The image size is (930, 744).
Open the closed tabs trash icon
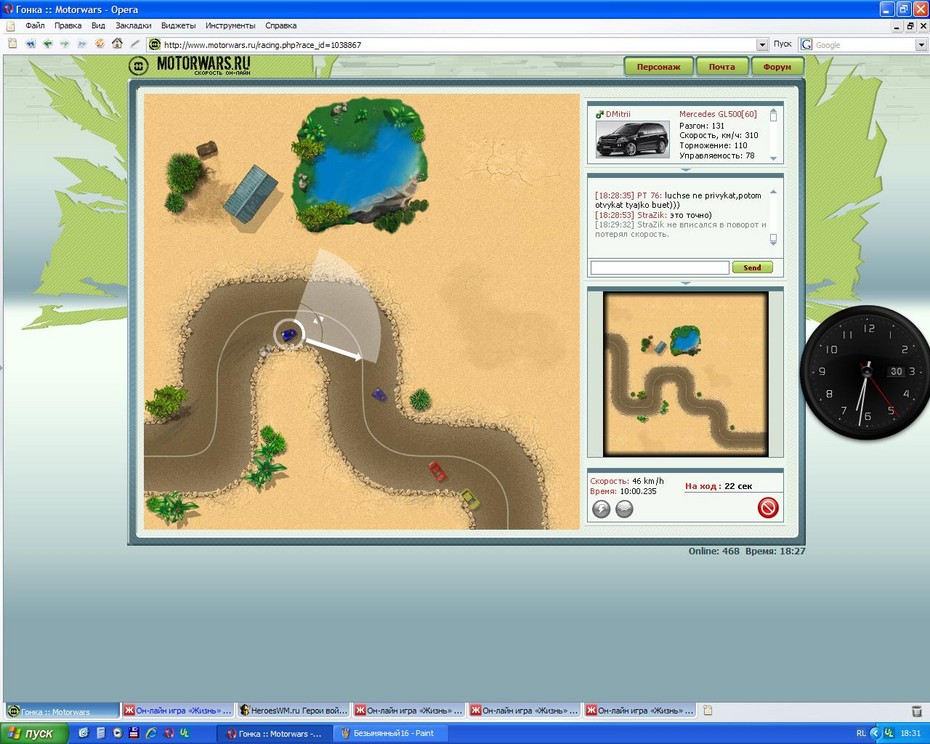point(916,710)
